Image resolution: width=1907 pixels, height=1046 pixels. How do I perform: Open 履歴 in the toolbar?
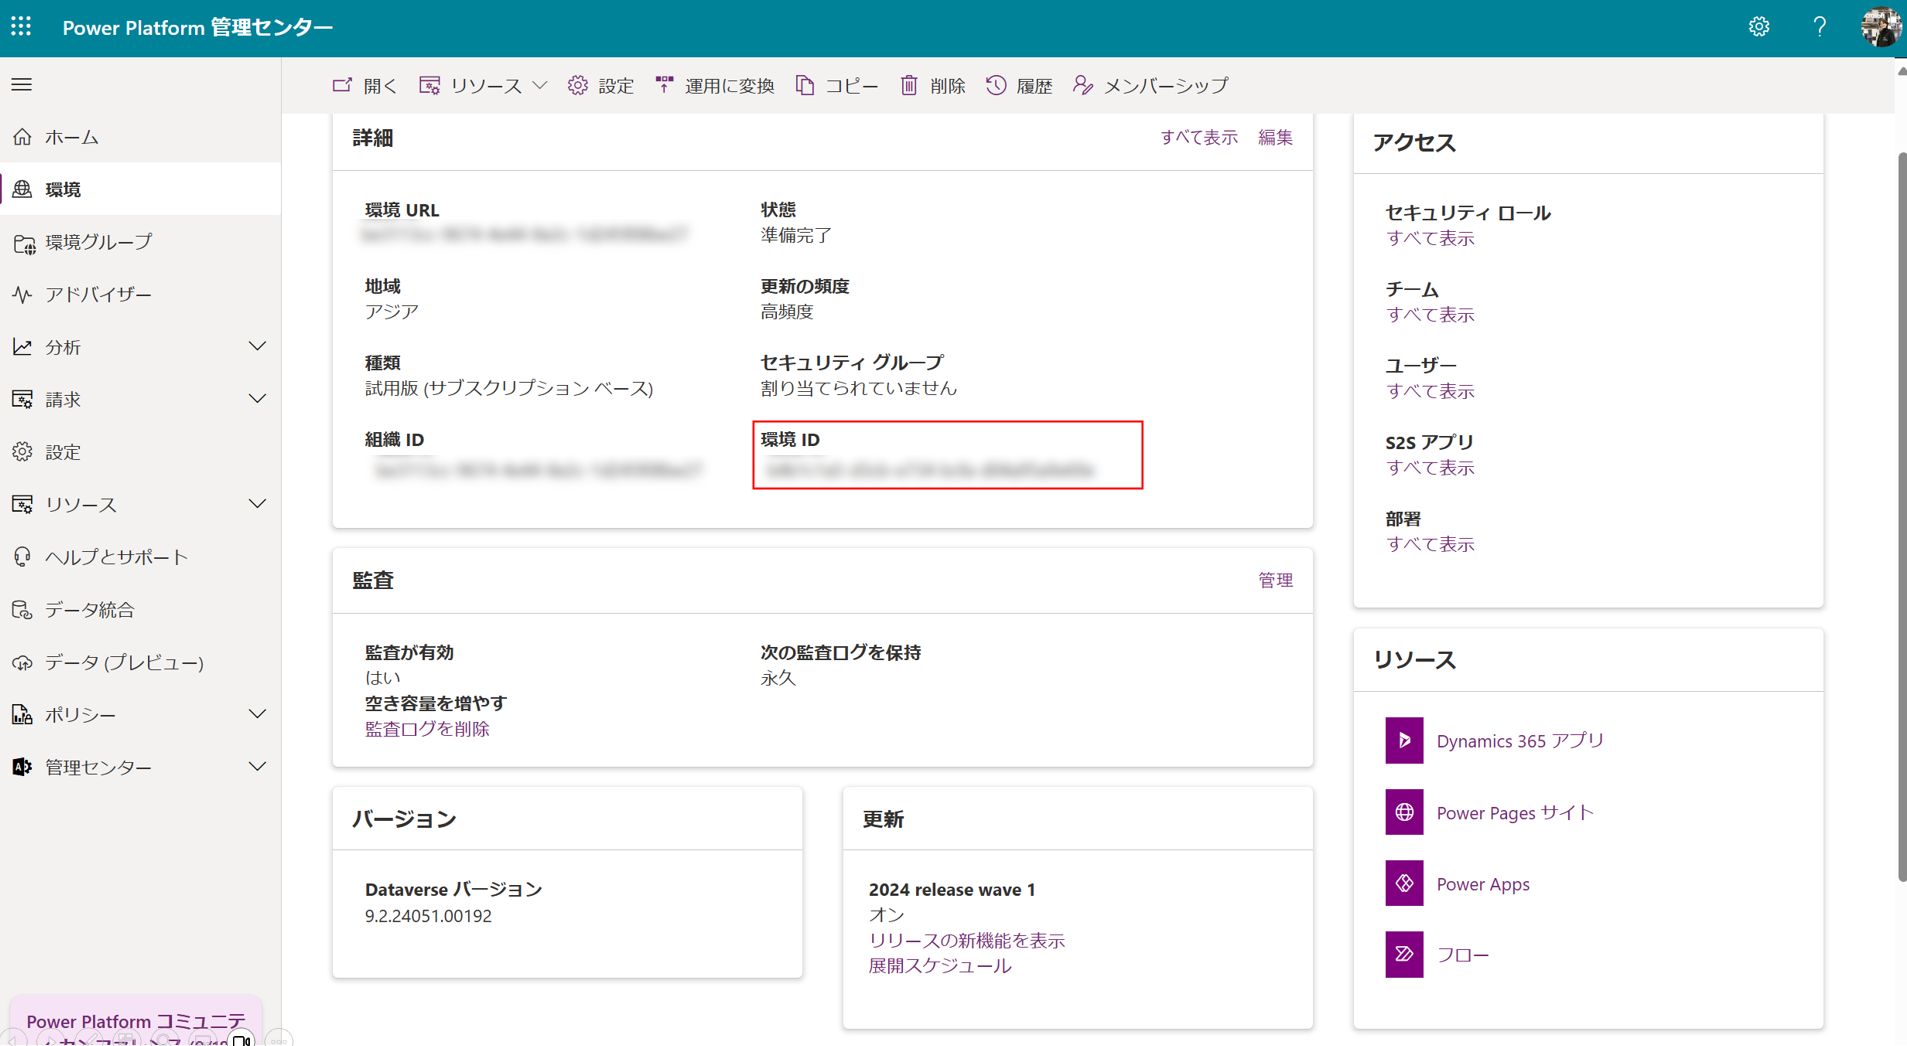click(x=1020, y=85)
